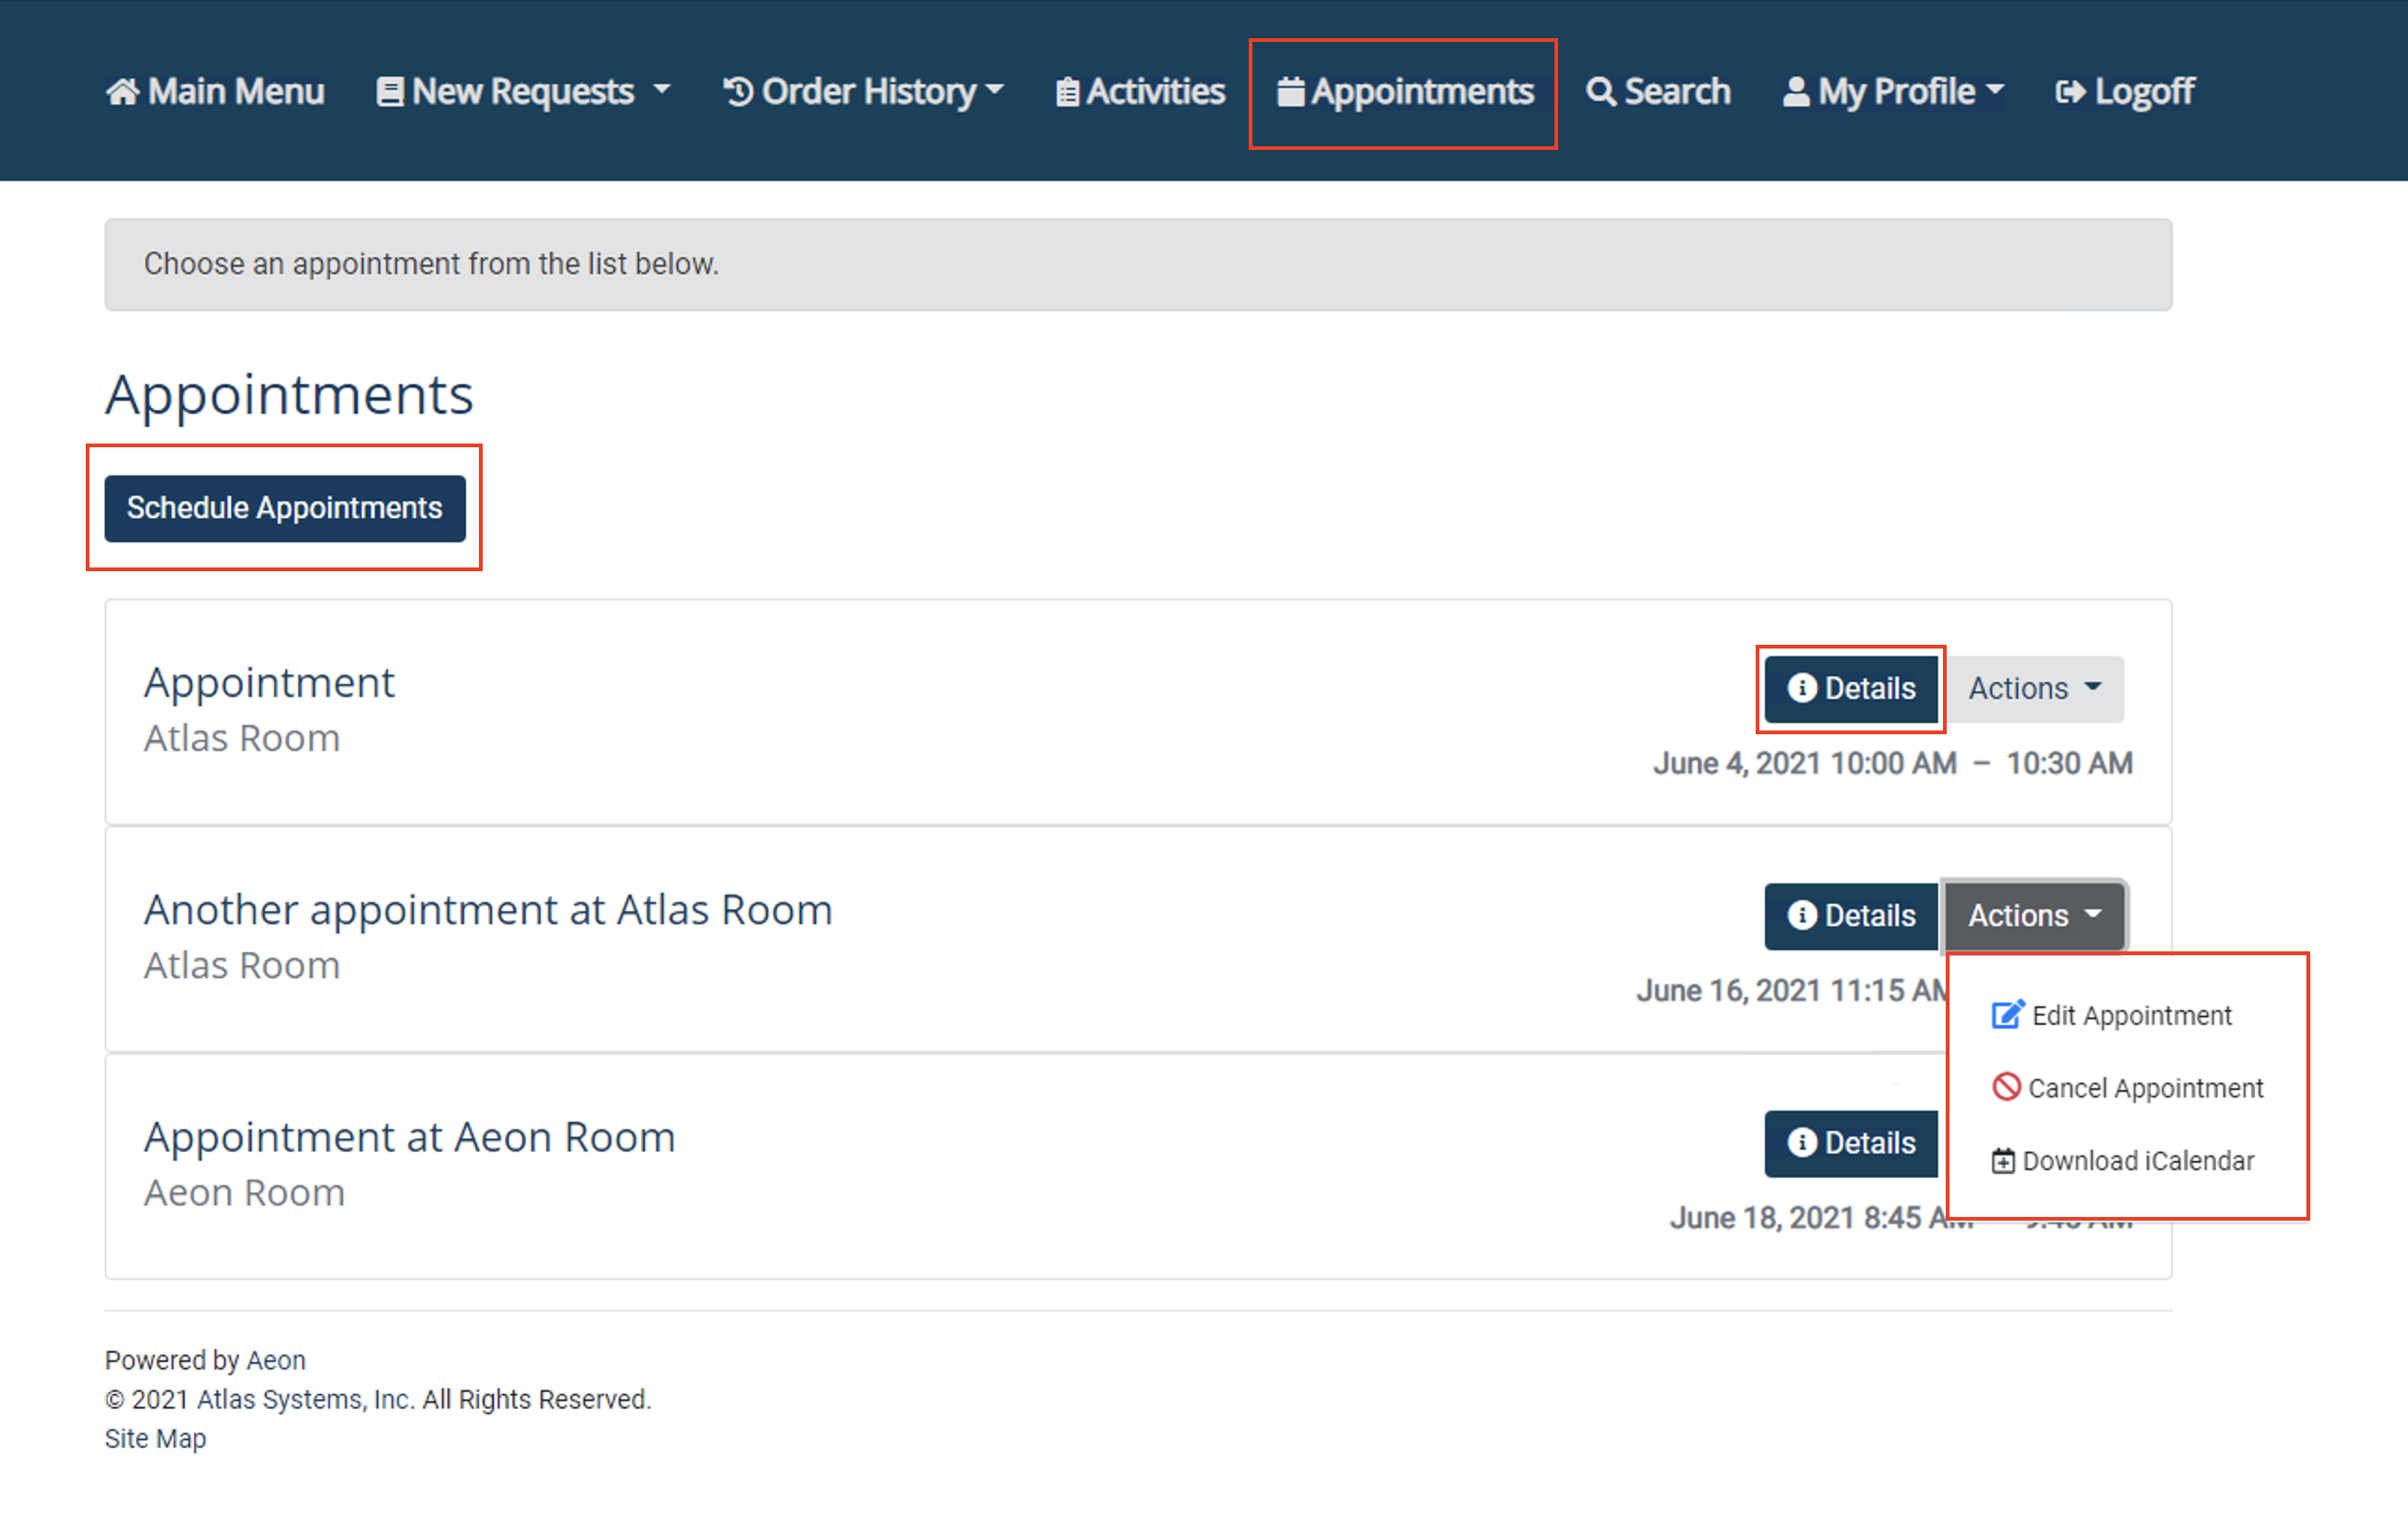This screenshot has width=2408, height=1530.
Task: Click the Logoff exit icon
Action: (2072, 91)
